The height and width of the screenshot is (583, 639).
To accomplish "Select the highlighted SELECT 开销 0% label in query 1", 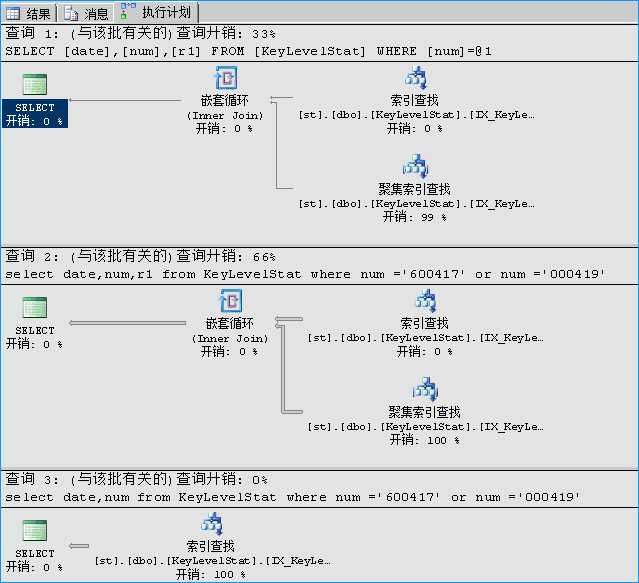I will [x=35, y=114].
